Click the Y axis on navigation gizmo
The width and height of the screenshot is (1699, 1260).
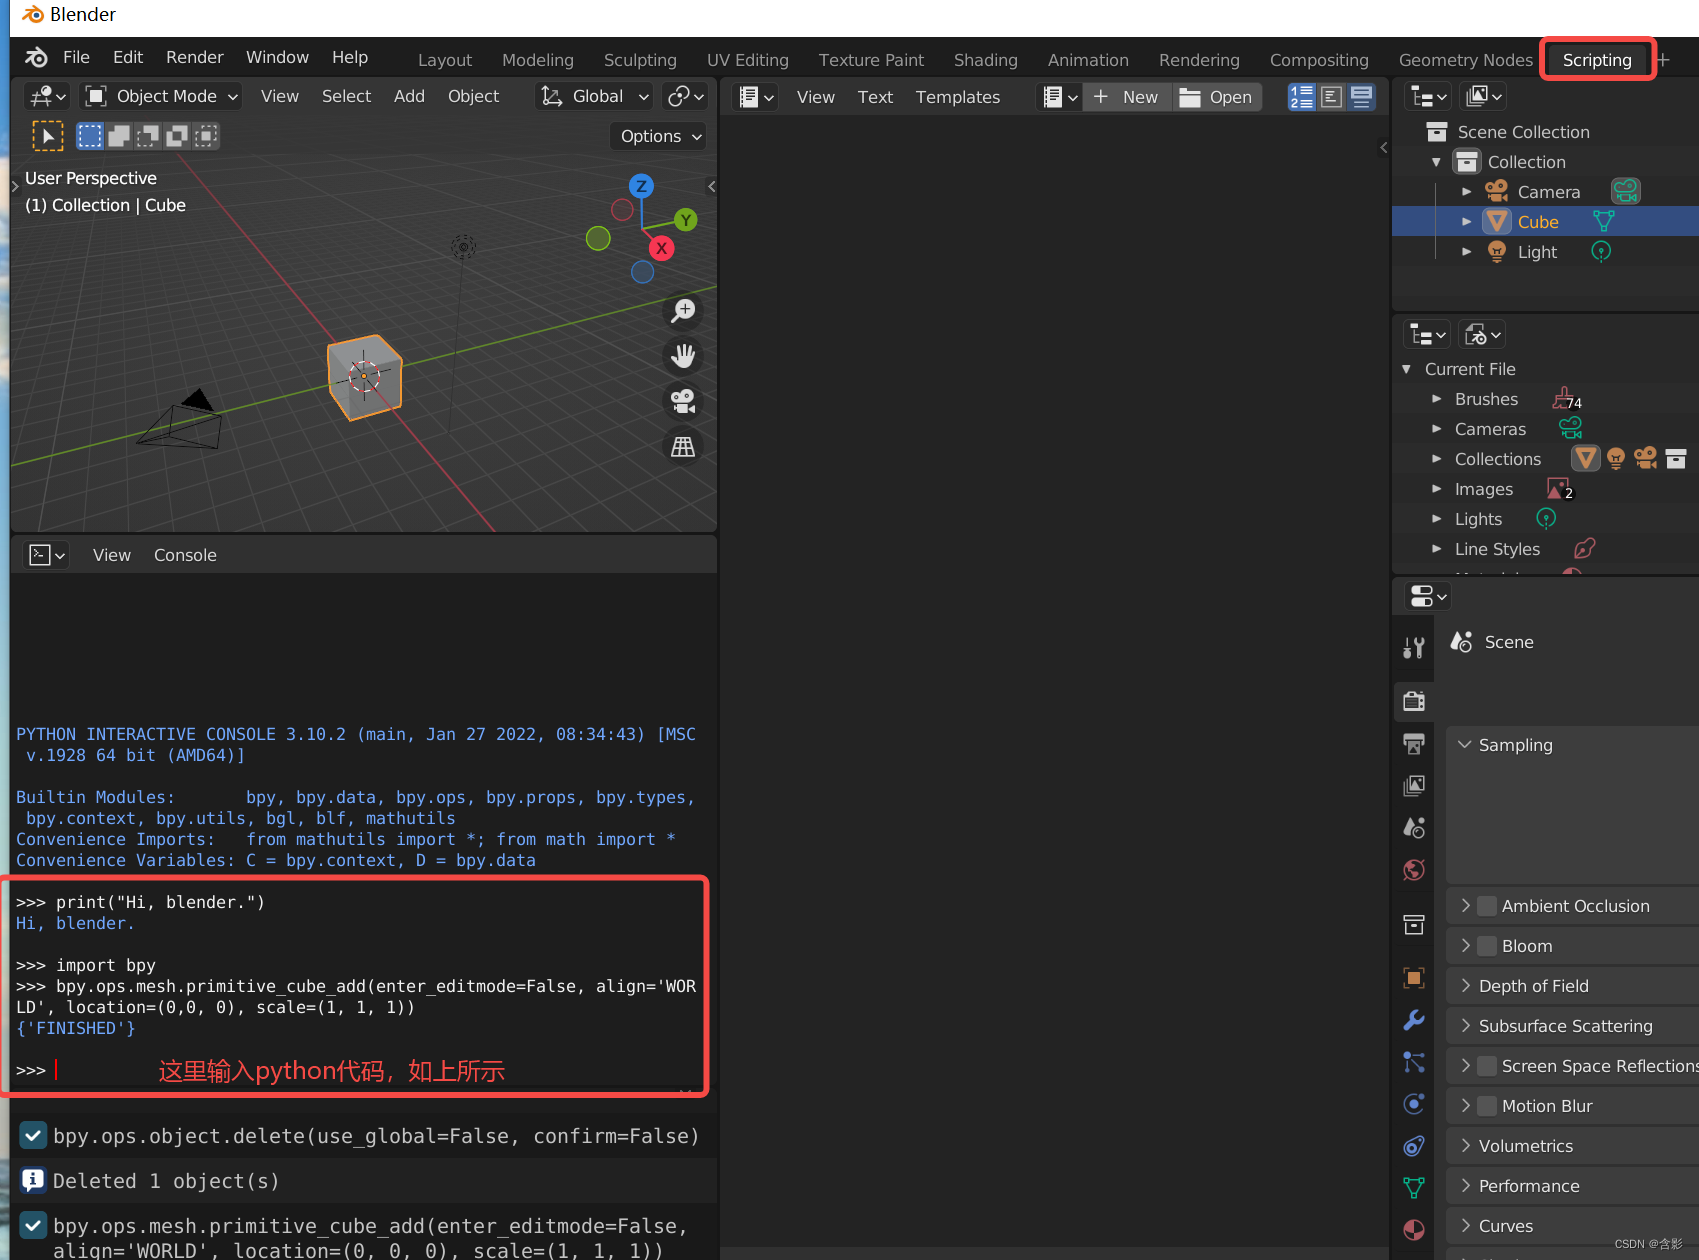[x=685, y=220]
